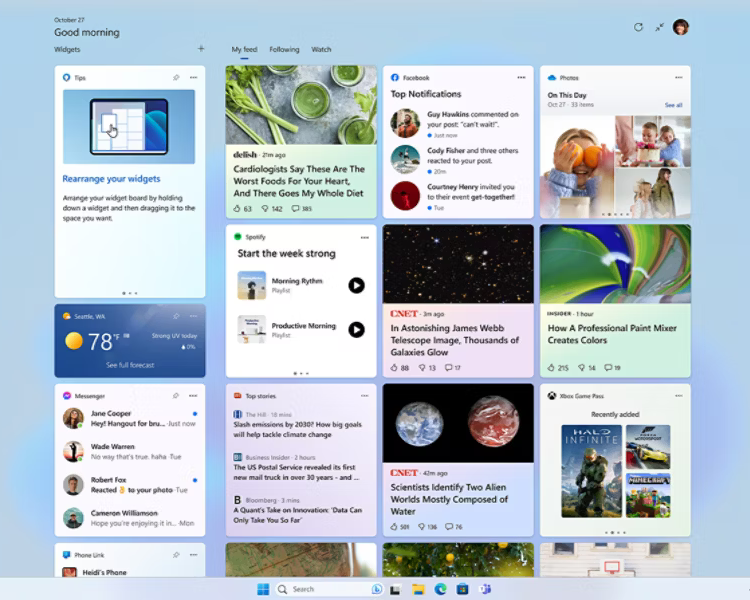Viewport: 750px width, 600px height.
Task: Open the Paint Mixer Creates Colors article
Action: coord(612,334)
